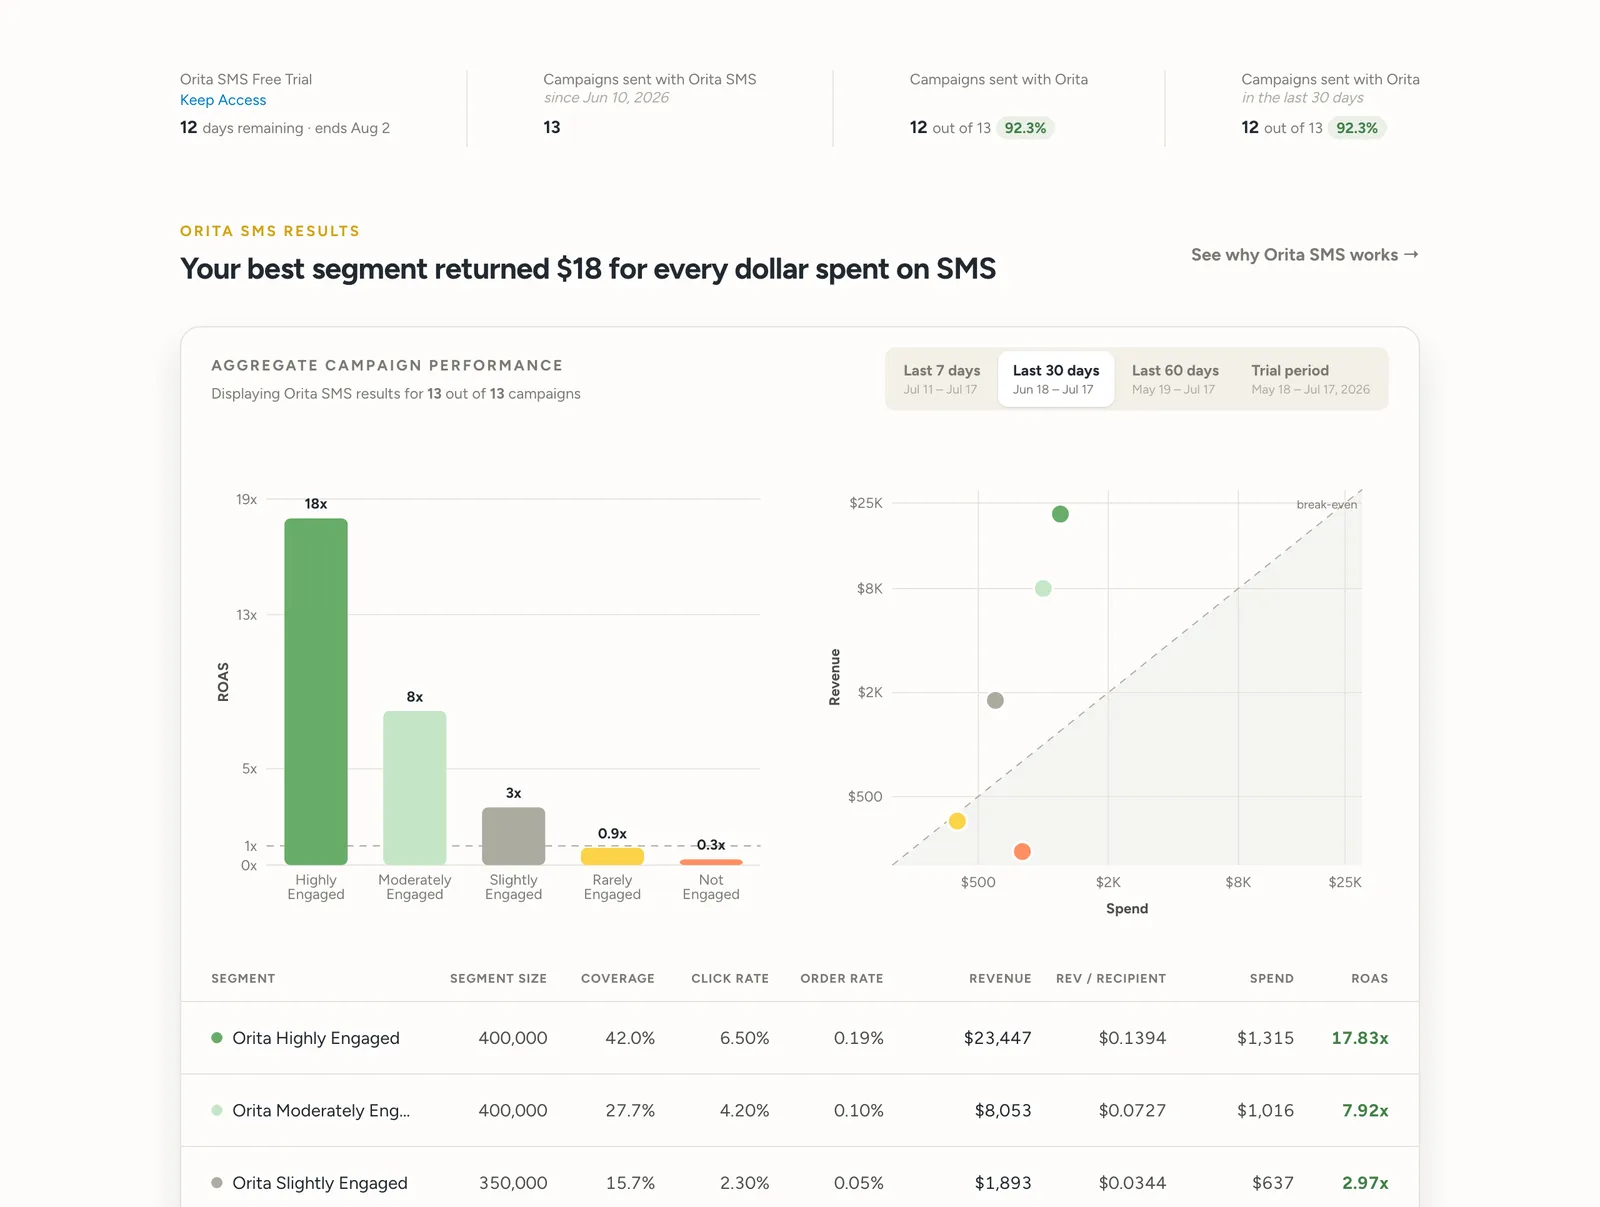Click the Not Engaged orange bar
Screen dimensions: 1600x1207
[x=711, y=862]
